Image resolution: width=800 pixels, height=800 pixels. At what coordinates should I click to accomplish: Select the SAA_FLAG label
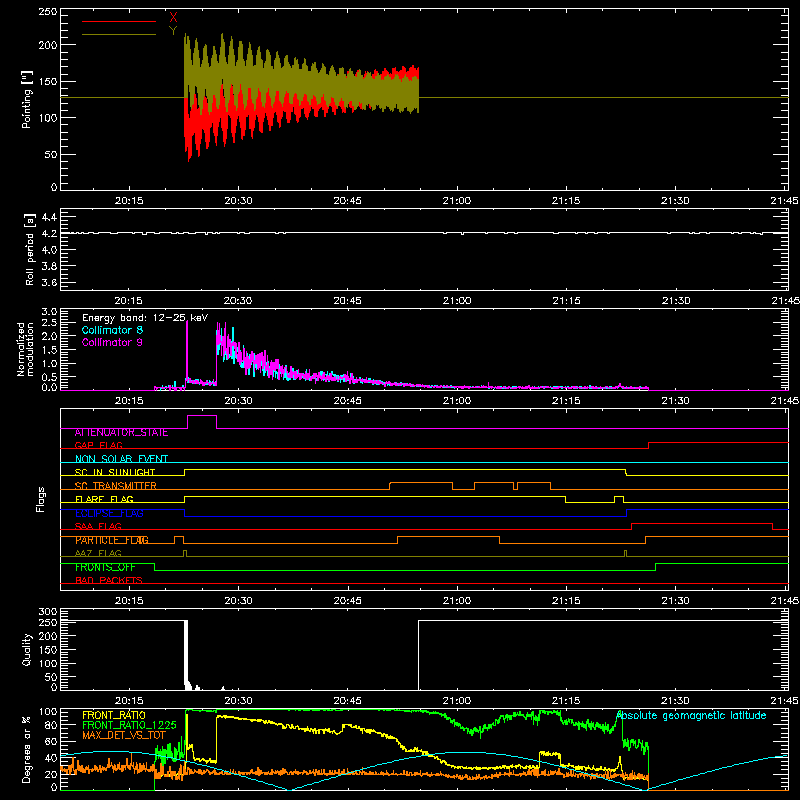(x=98, y=527)
